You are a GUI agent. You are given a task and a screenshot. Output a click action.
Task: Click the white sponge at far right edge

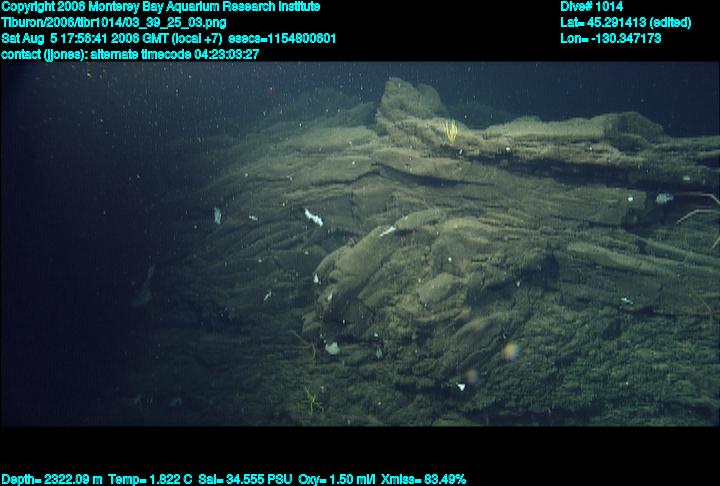point(663,198)
